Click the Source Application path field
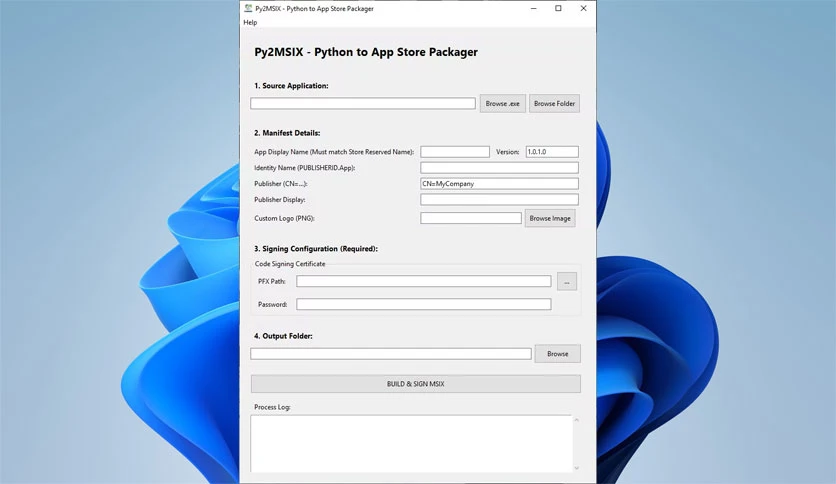836x484 pixels. pyautogui.click(x=363, y=103)
